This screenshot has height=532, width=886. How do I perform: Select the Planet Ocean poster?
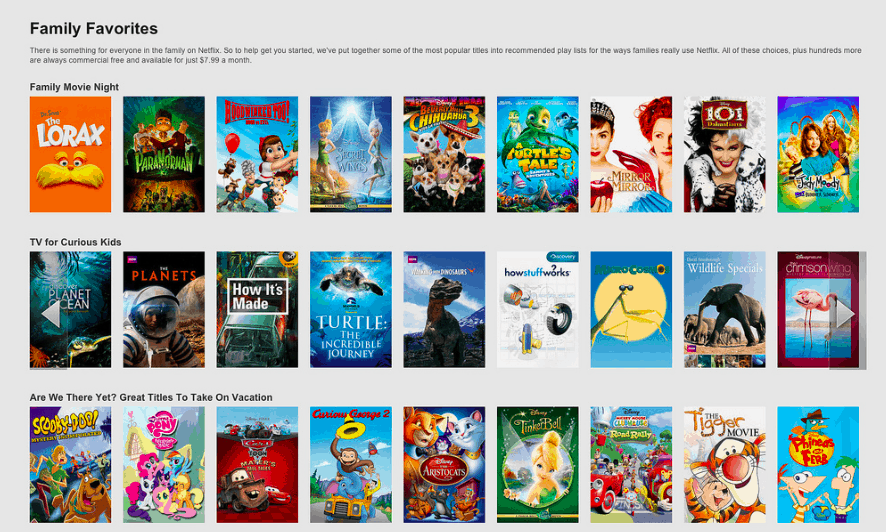click(71, 309)
